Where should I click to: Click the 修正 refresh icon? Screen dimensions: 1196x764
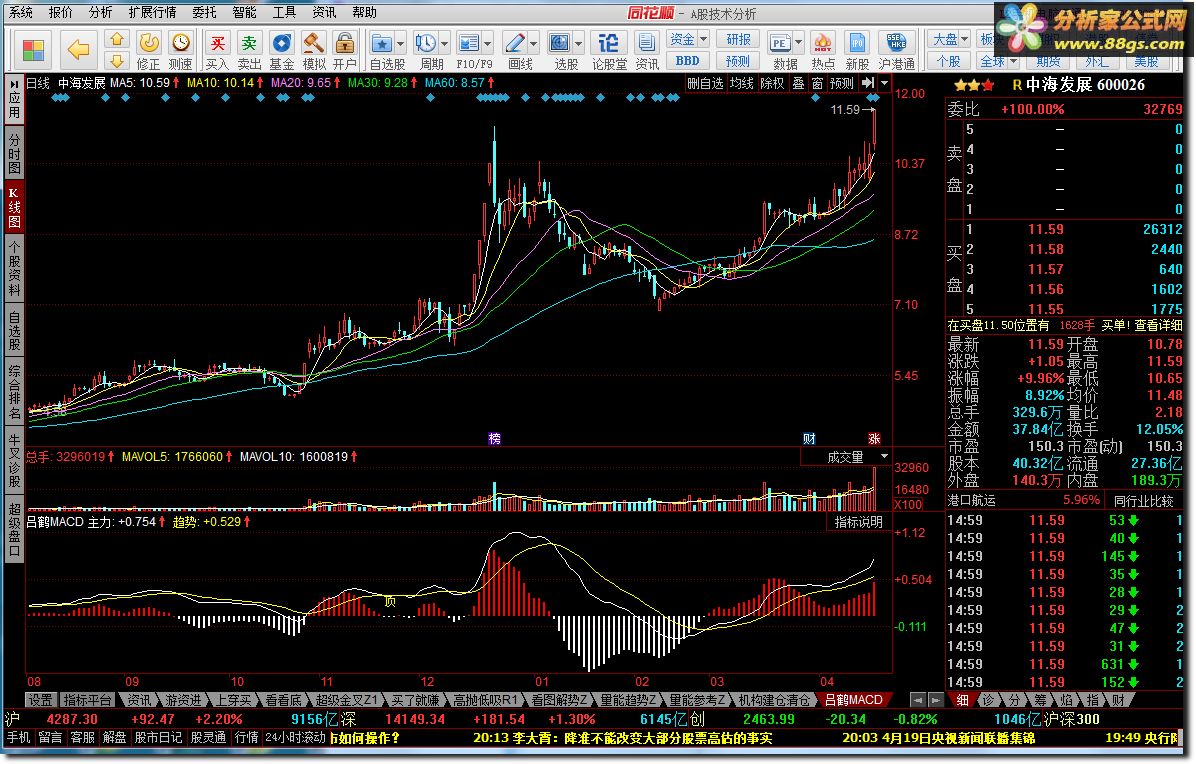click(149, 43)
